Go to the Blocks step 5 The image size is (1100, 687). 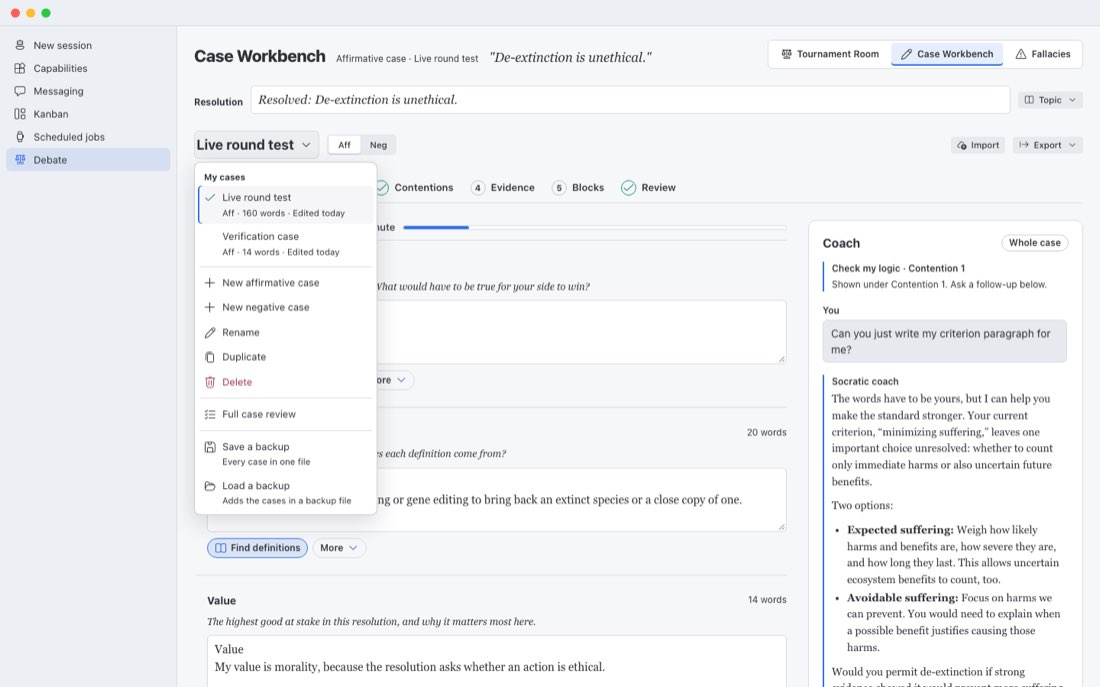click(x=579, y=188)
